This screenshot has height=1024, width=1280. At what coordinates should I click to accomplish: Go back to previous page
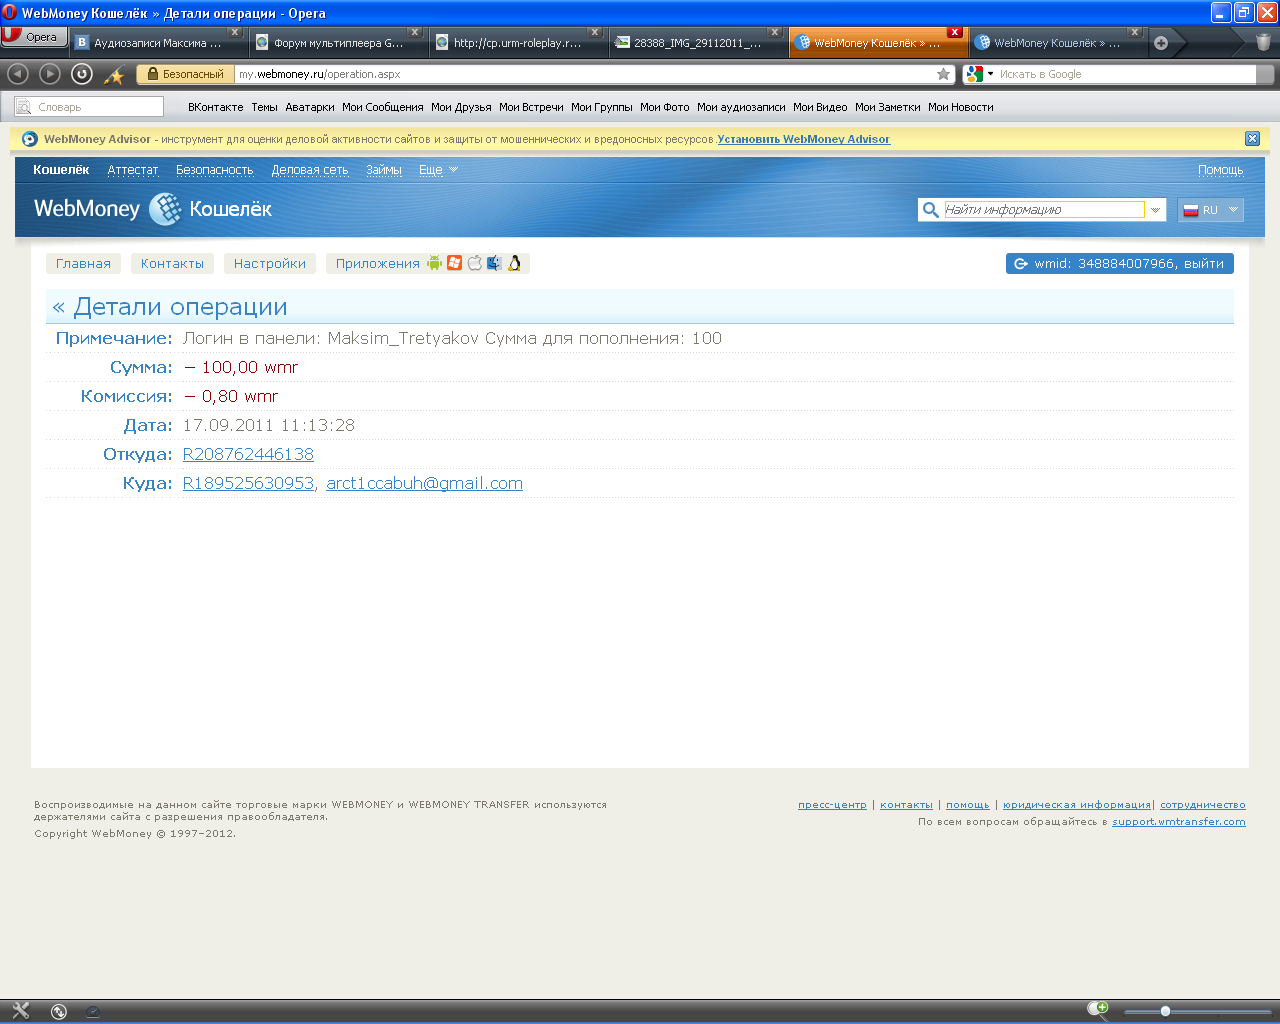point(18,74)
